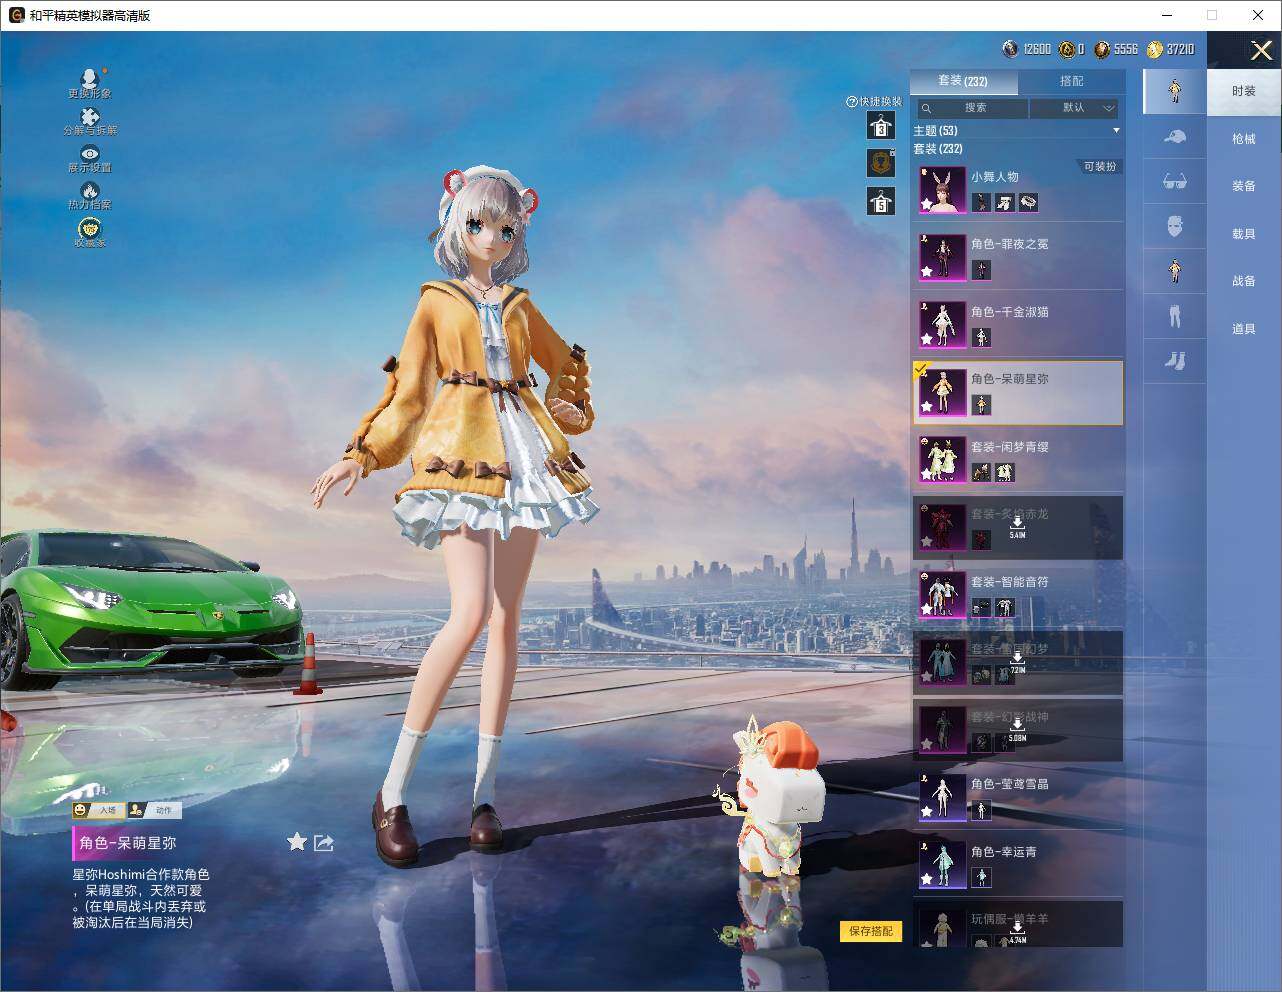Click the 搜索 search field
The height and width of the screenshot is (992, 1282).
971,108
